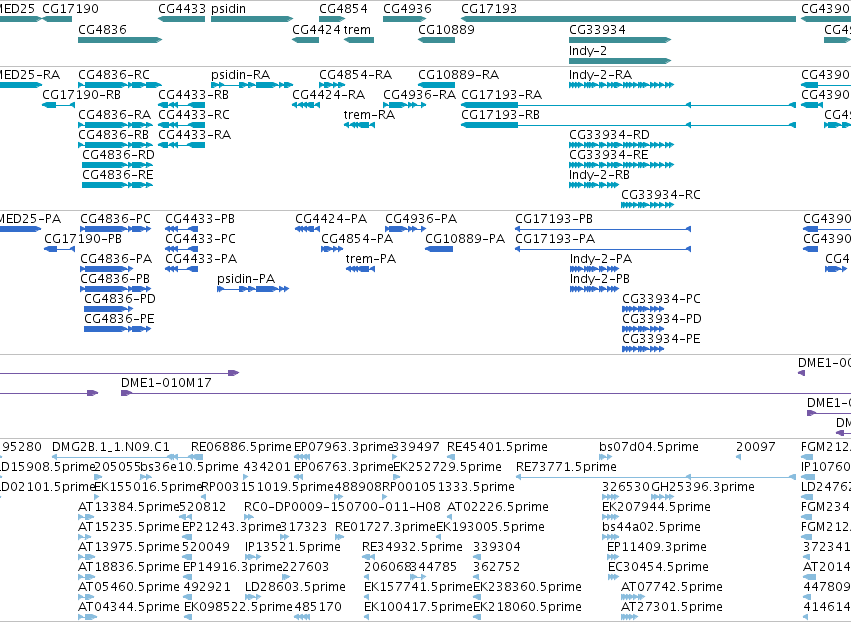851x622 pixels.
Task: Click the CG4836-PD protein feature
Action: coord(108,309)
